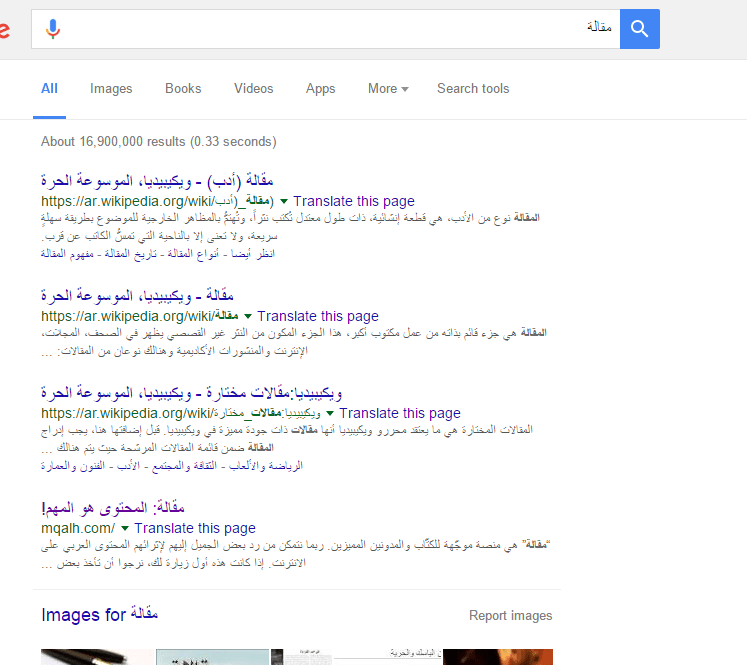This screenshot has height=665, width=747.
Task: Click the microphone voice search icon
Action: [x=53, y=29]
